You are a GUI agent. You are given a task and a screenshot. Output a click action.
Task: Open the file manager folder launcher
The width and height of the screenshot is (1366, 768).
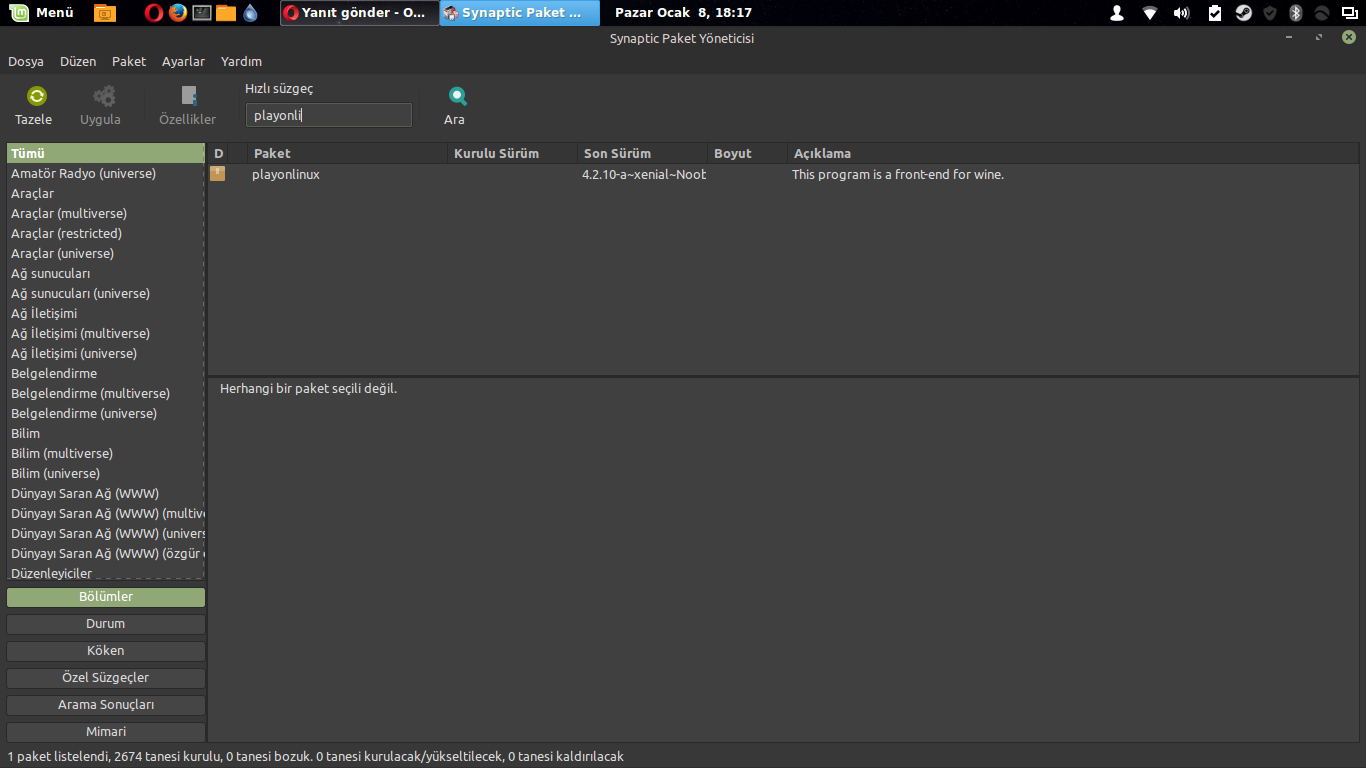coord(226,13)
